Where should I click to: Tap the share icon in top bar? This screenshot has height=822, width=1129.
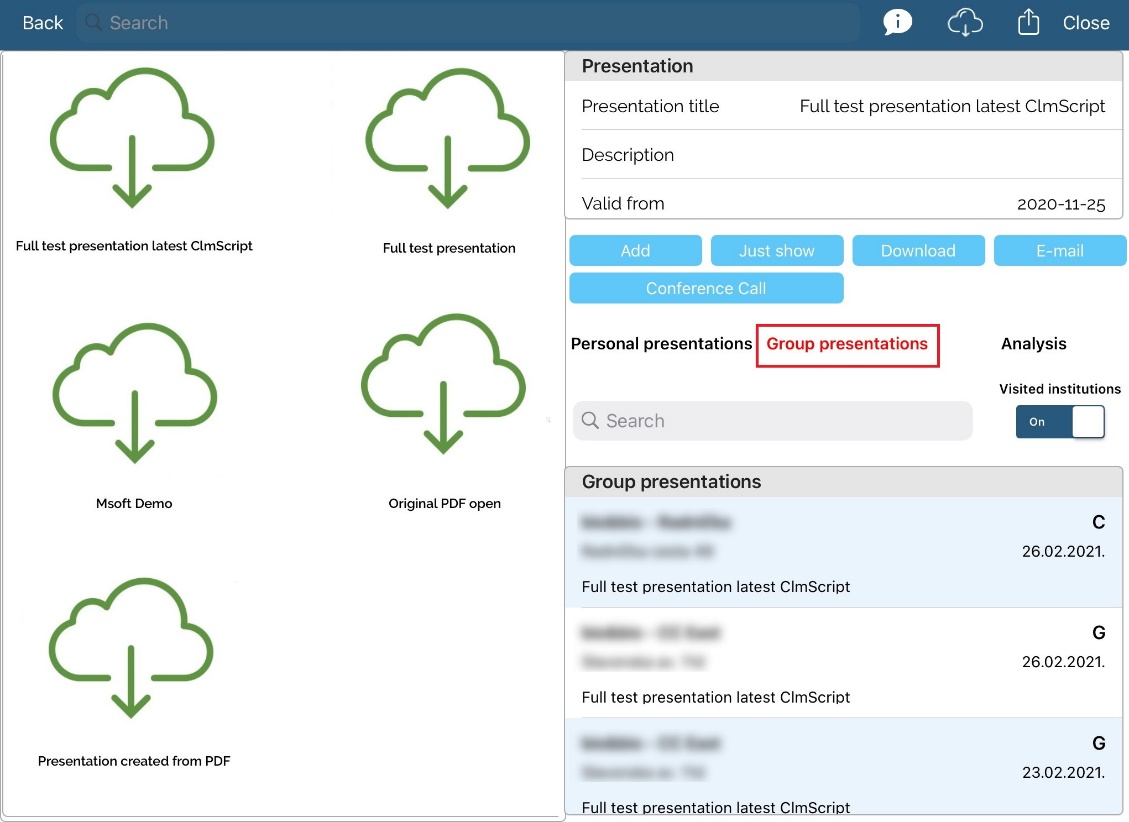coord(1028,23)
